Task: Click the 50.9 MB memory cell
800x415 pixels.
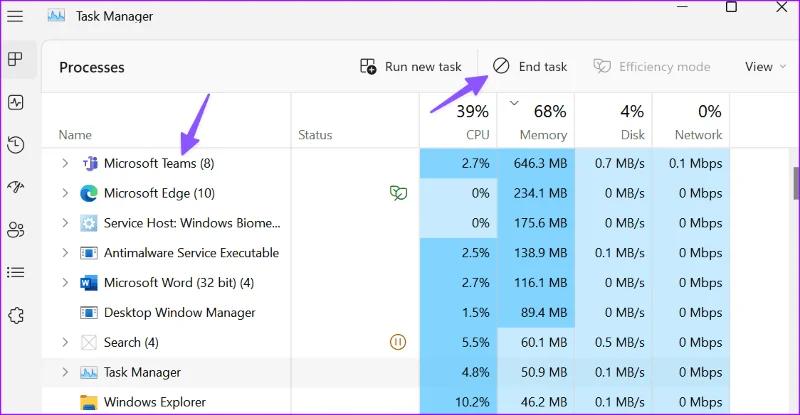Action: (536, 372)
